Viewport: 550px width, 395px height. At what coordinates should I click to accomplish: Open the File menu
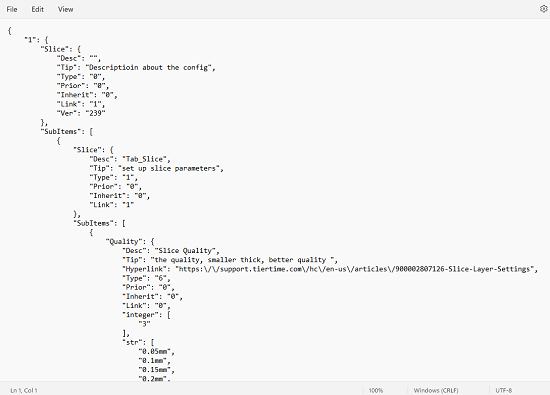pos(12,9)
